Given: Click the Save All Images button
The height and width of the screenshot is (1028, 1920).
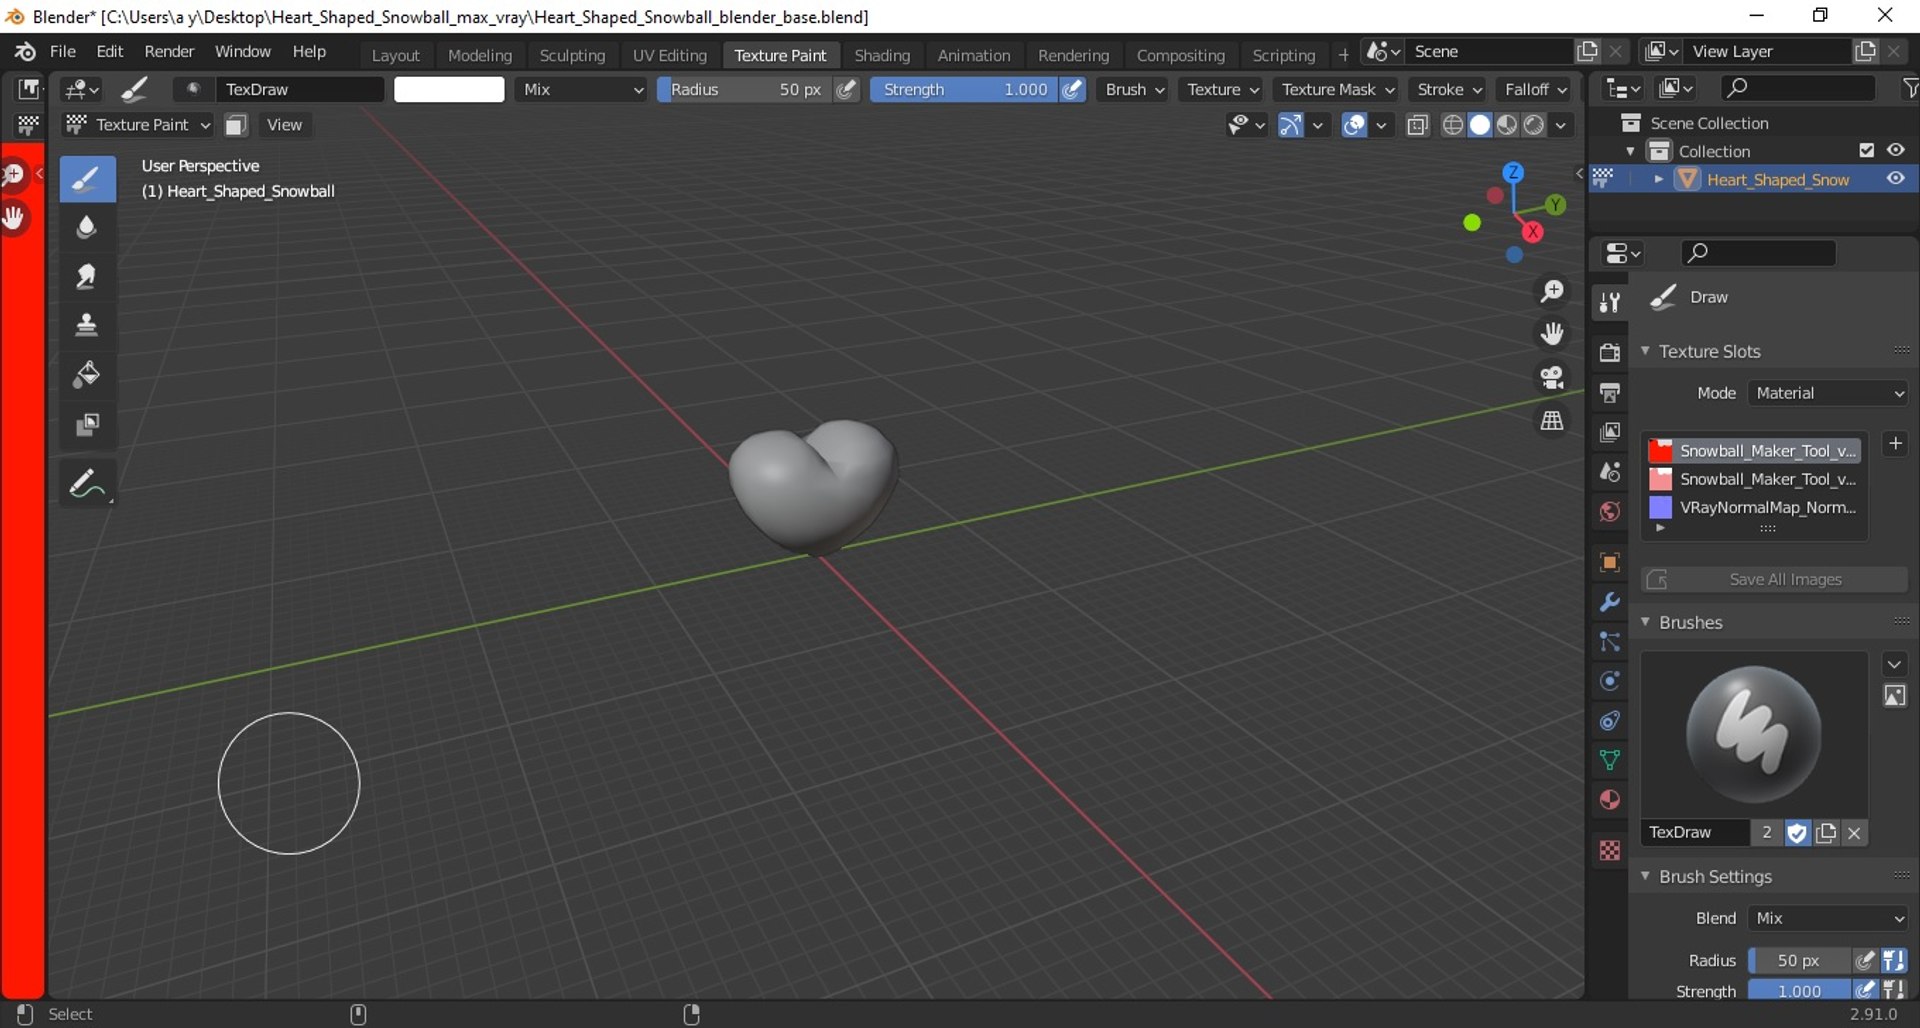Looking at the screenshot, I should pos(1774,579).
